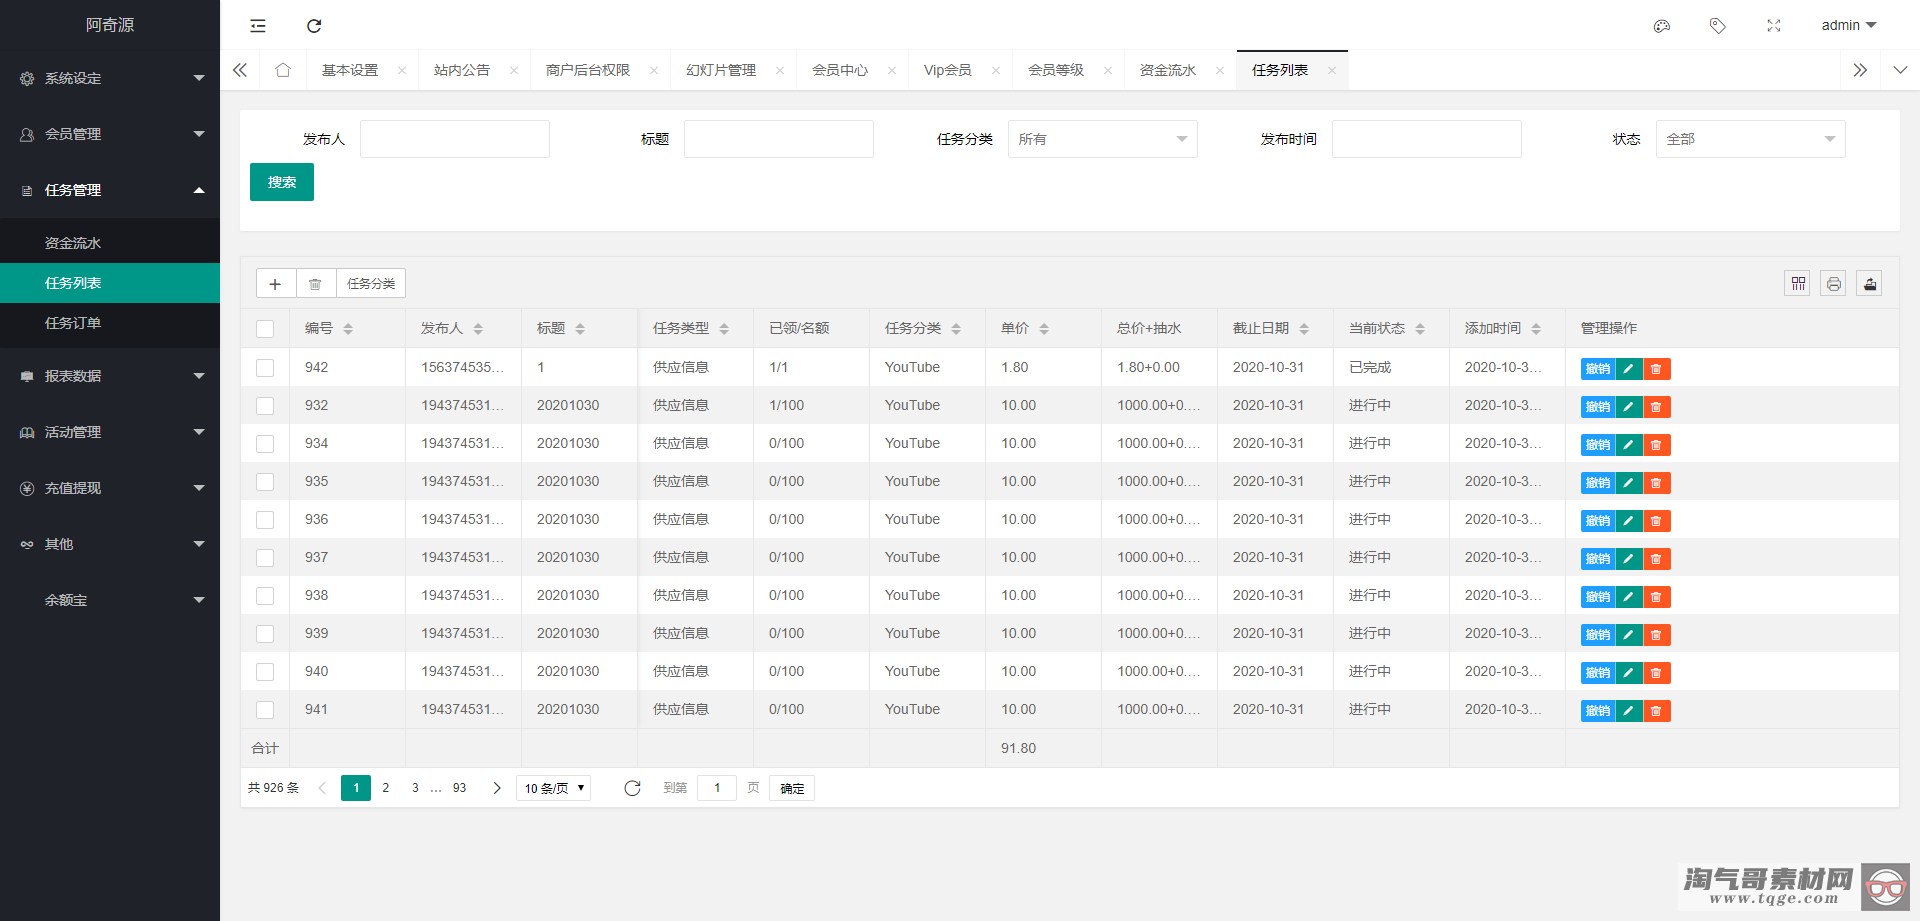This screenshot has height=921, width=1920.
Task: Click the 标题 input field
Action: (779, 139)
